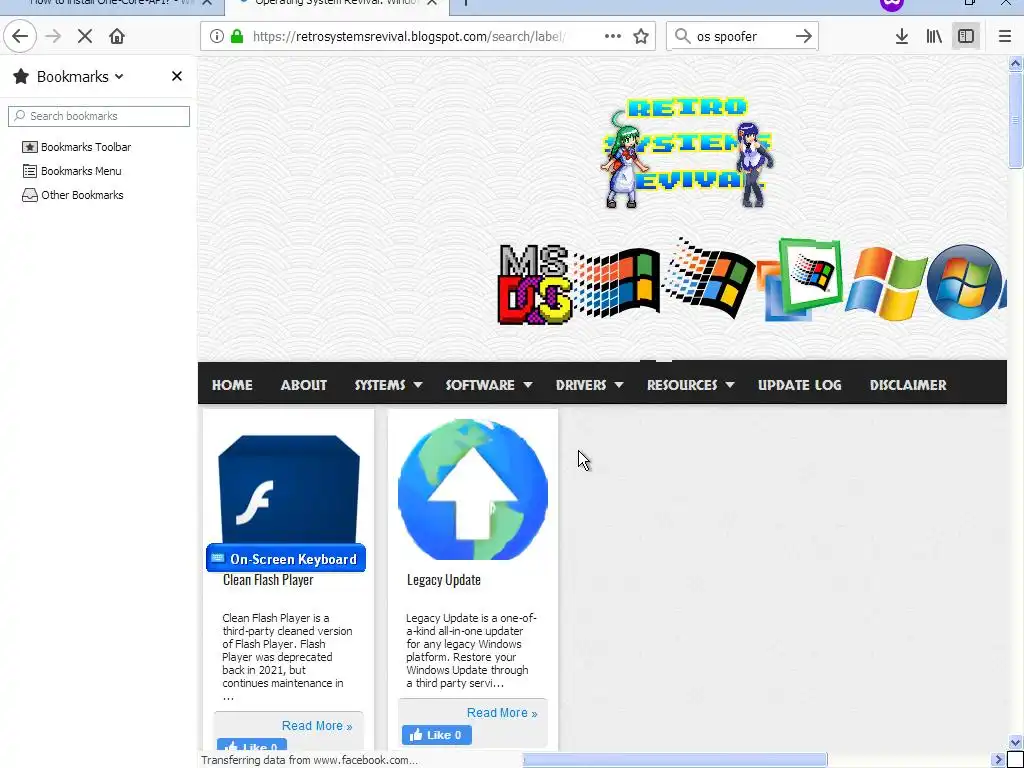The height and width of the screenshot is (768, 1024).
Task: Open the Clean Flash Player title link
Action: pyautogui.click(x=268, y=580)
